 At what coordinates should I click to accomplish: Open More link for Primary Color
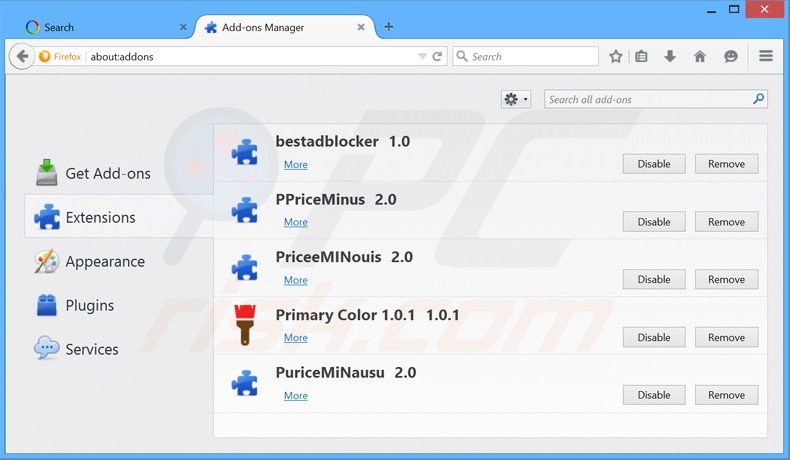click(296, 338)
